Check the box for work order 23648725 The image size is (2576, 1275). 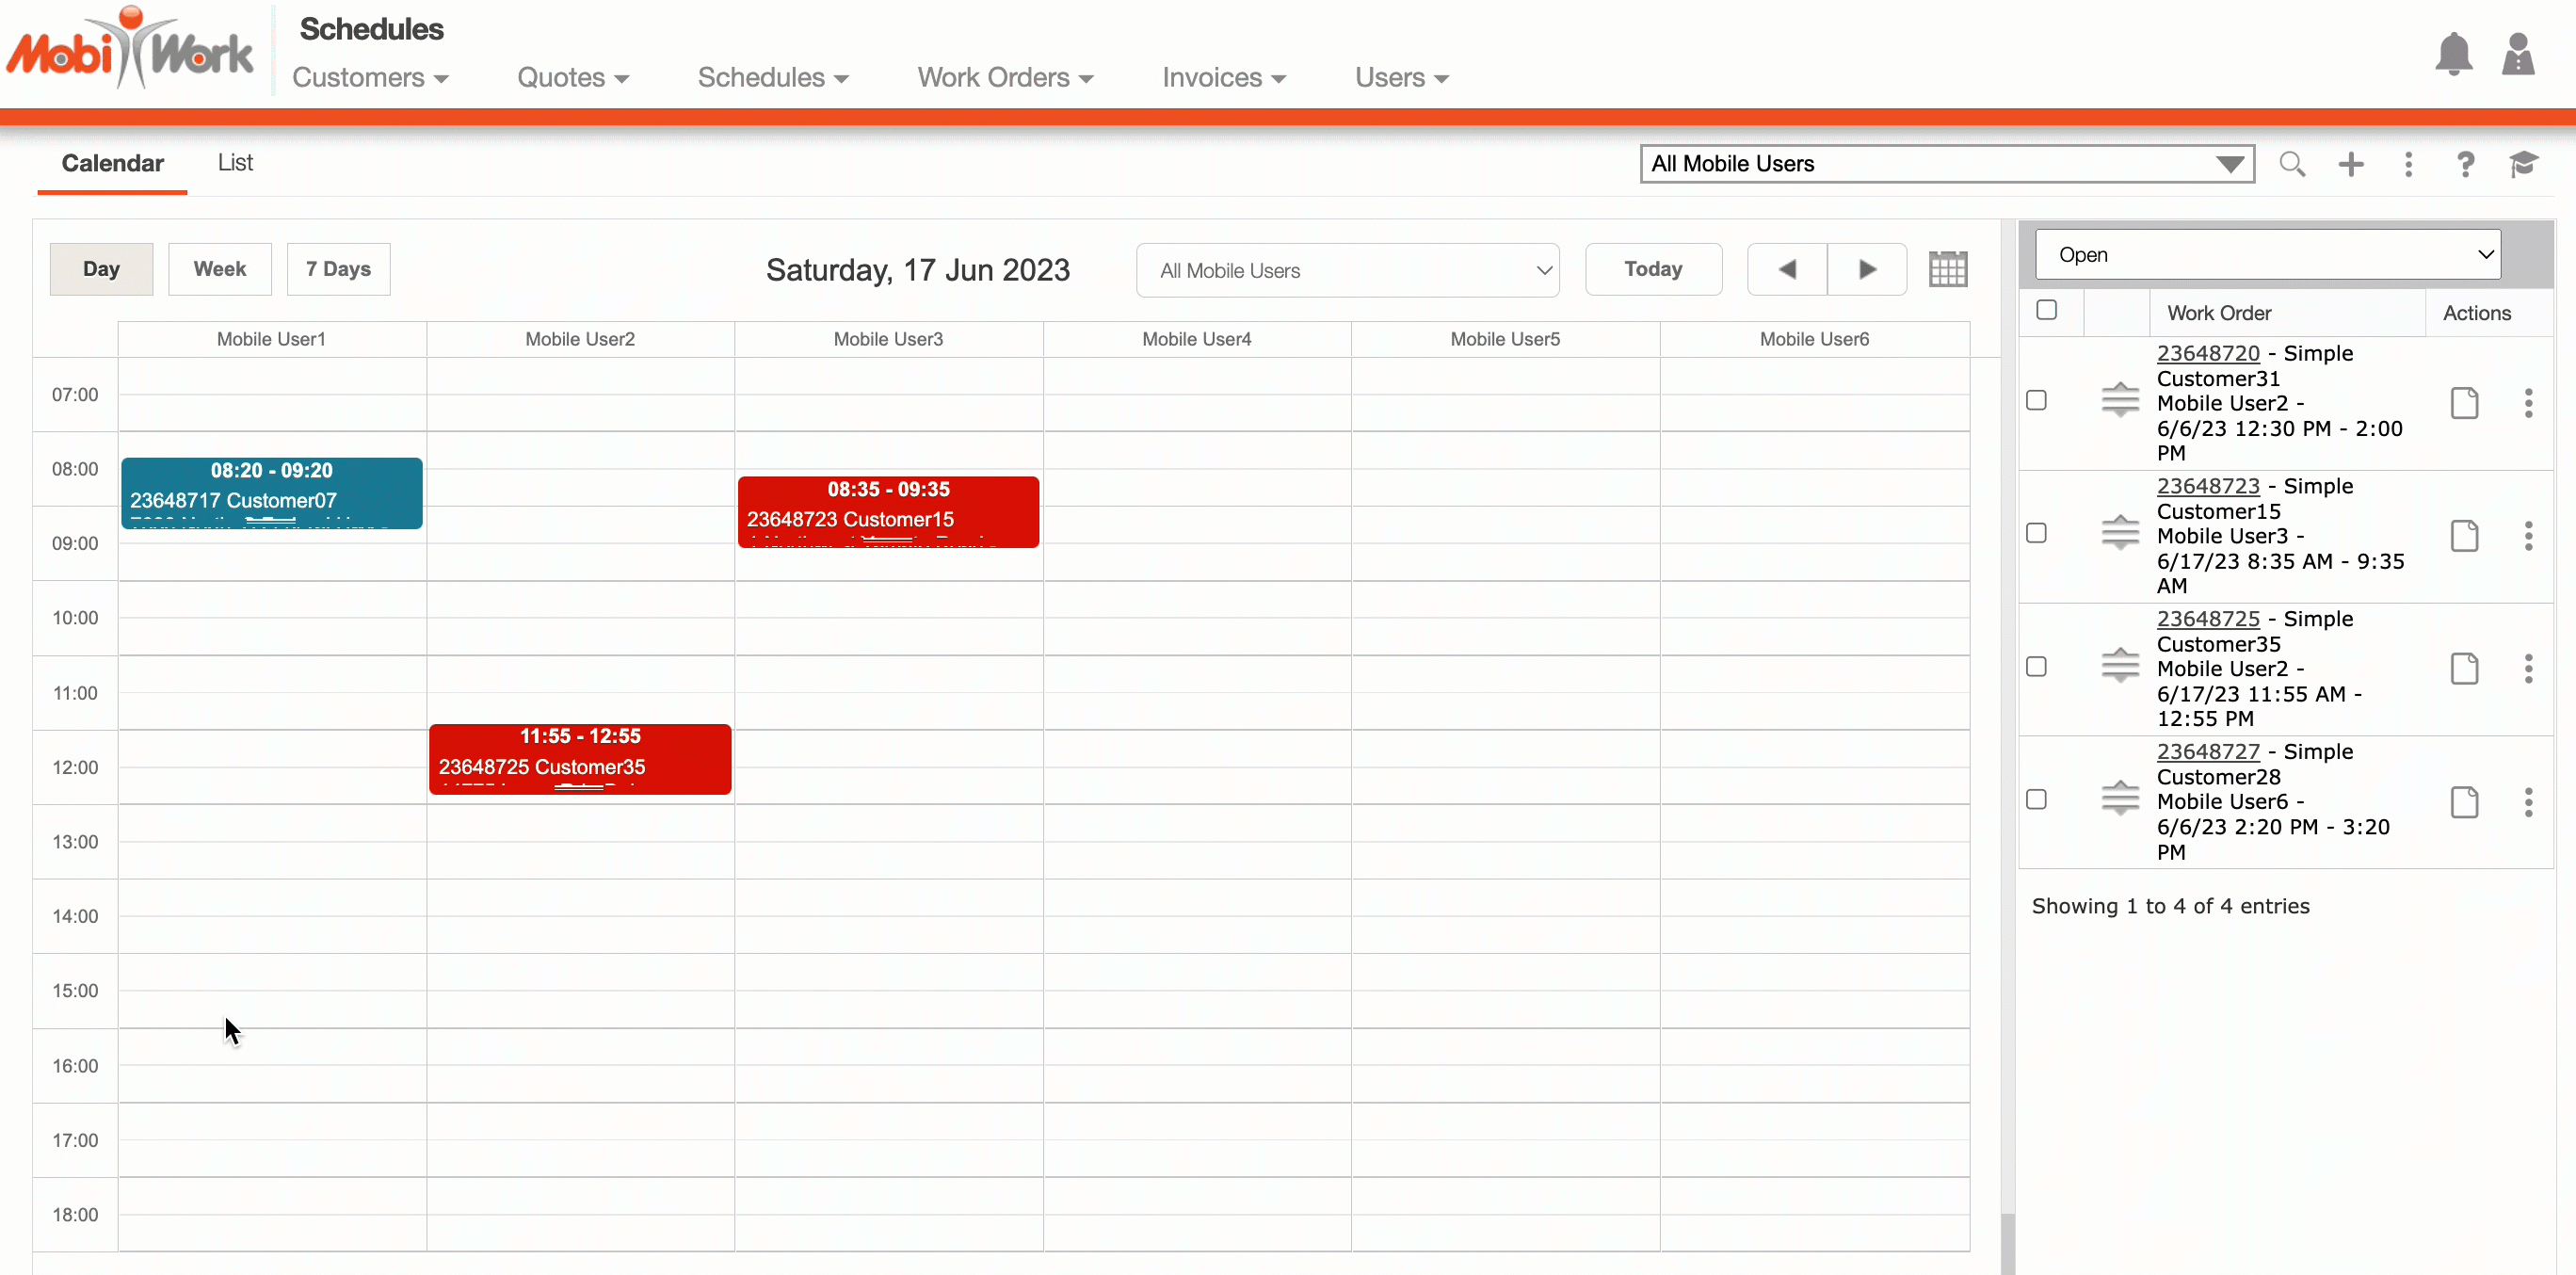tap(2036, 667)
